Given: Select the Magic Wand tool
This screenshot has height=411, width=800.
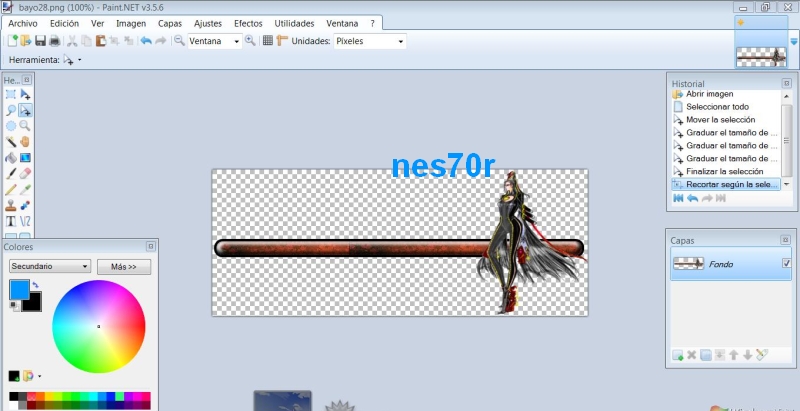Looking at the screenshot, I should (x=11, y=142).
